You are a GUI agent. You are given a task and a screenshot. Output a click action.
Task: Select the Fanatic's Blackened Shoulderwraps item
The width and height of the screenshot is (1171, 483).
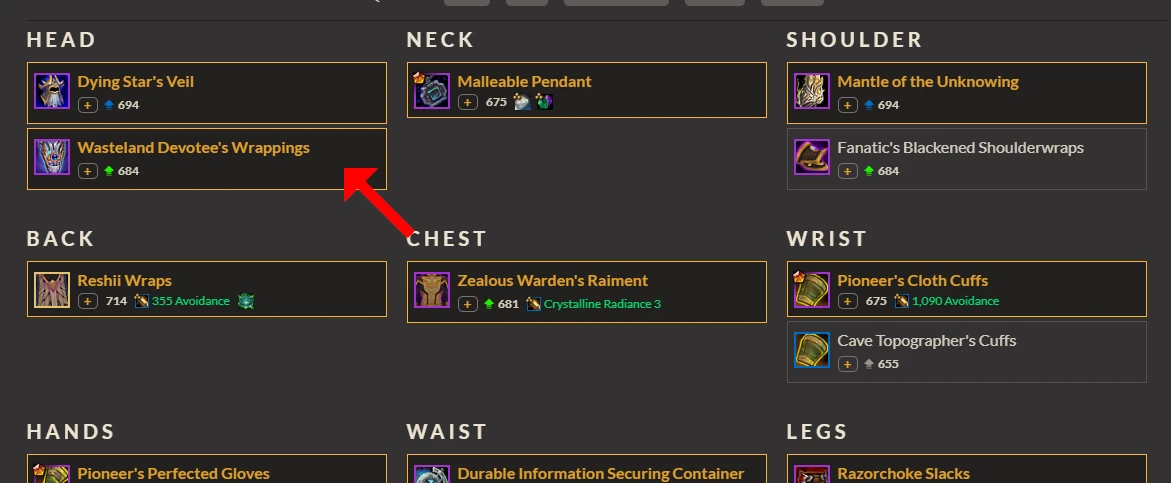(966, 159)
